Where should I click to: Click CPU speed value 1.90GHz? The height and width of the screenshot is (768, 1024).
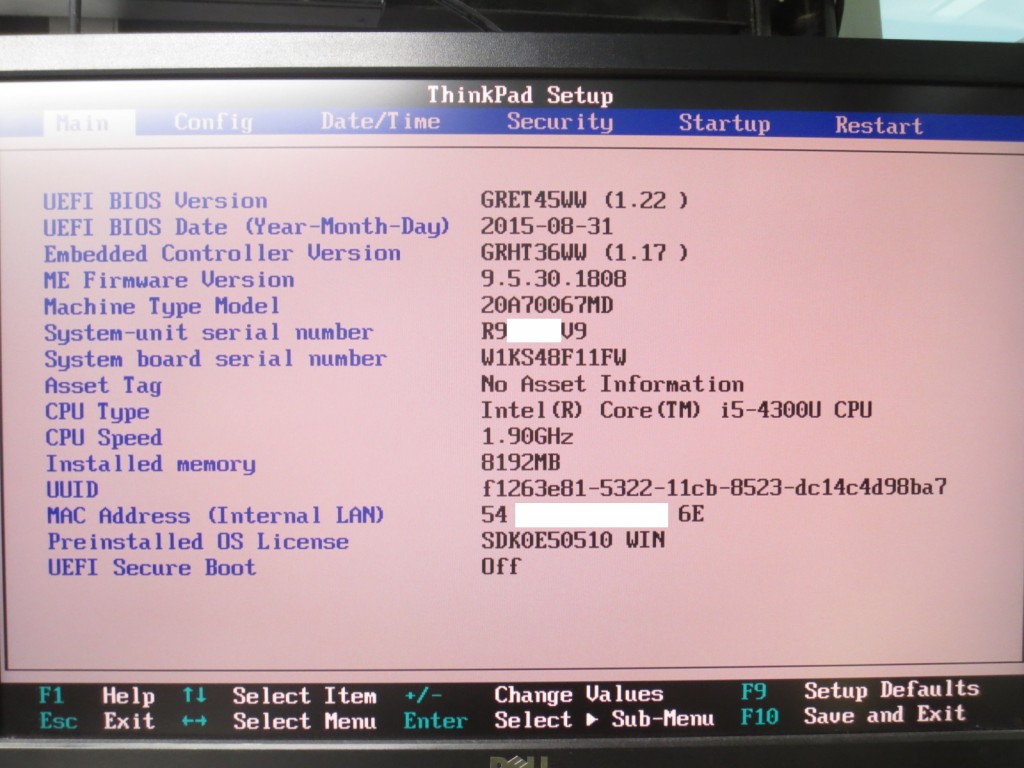[x=527, y=436]
